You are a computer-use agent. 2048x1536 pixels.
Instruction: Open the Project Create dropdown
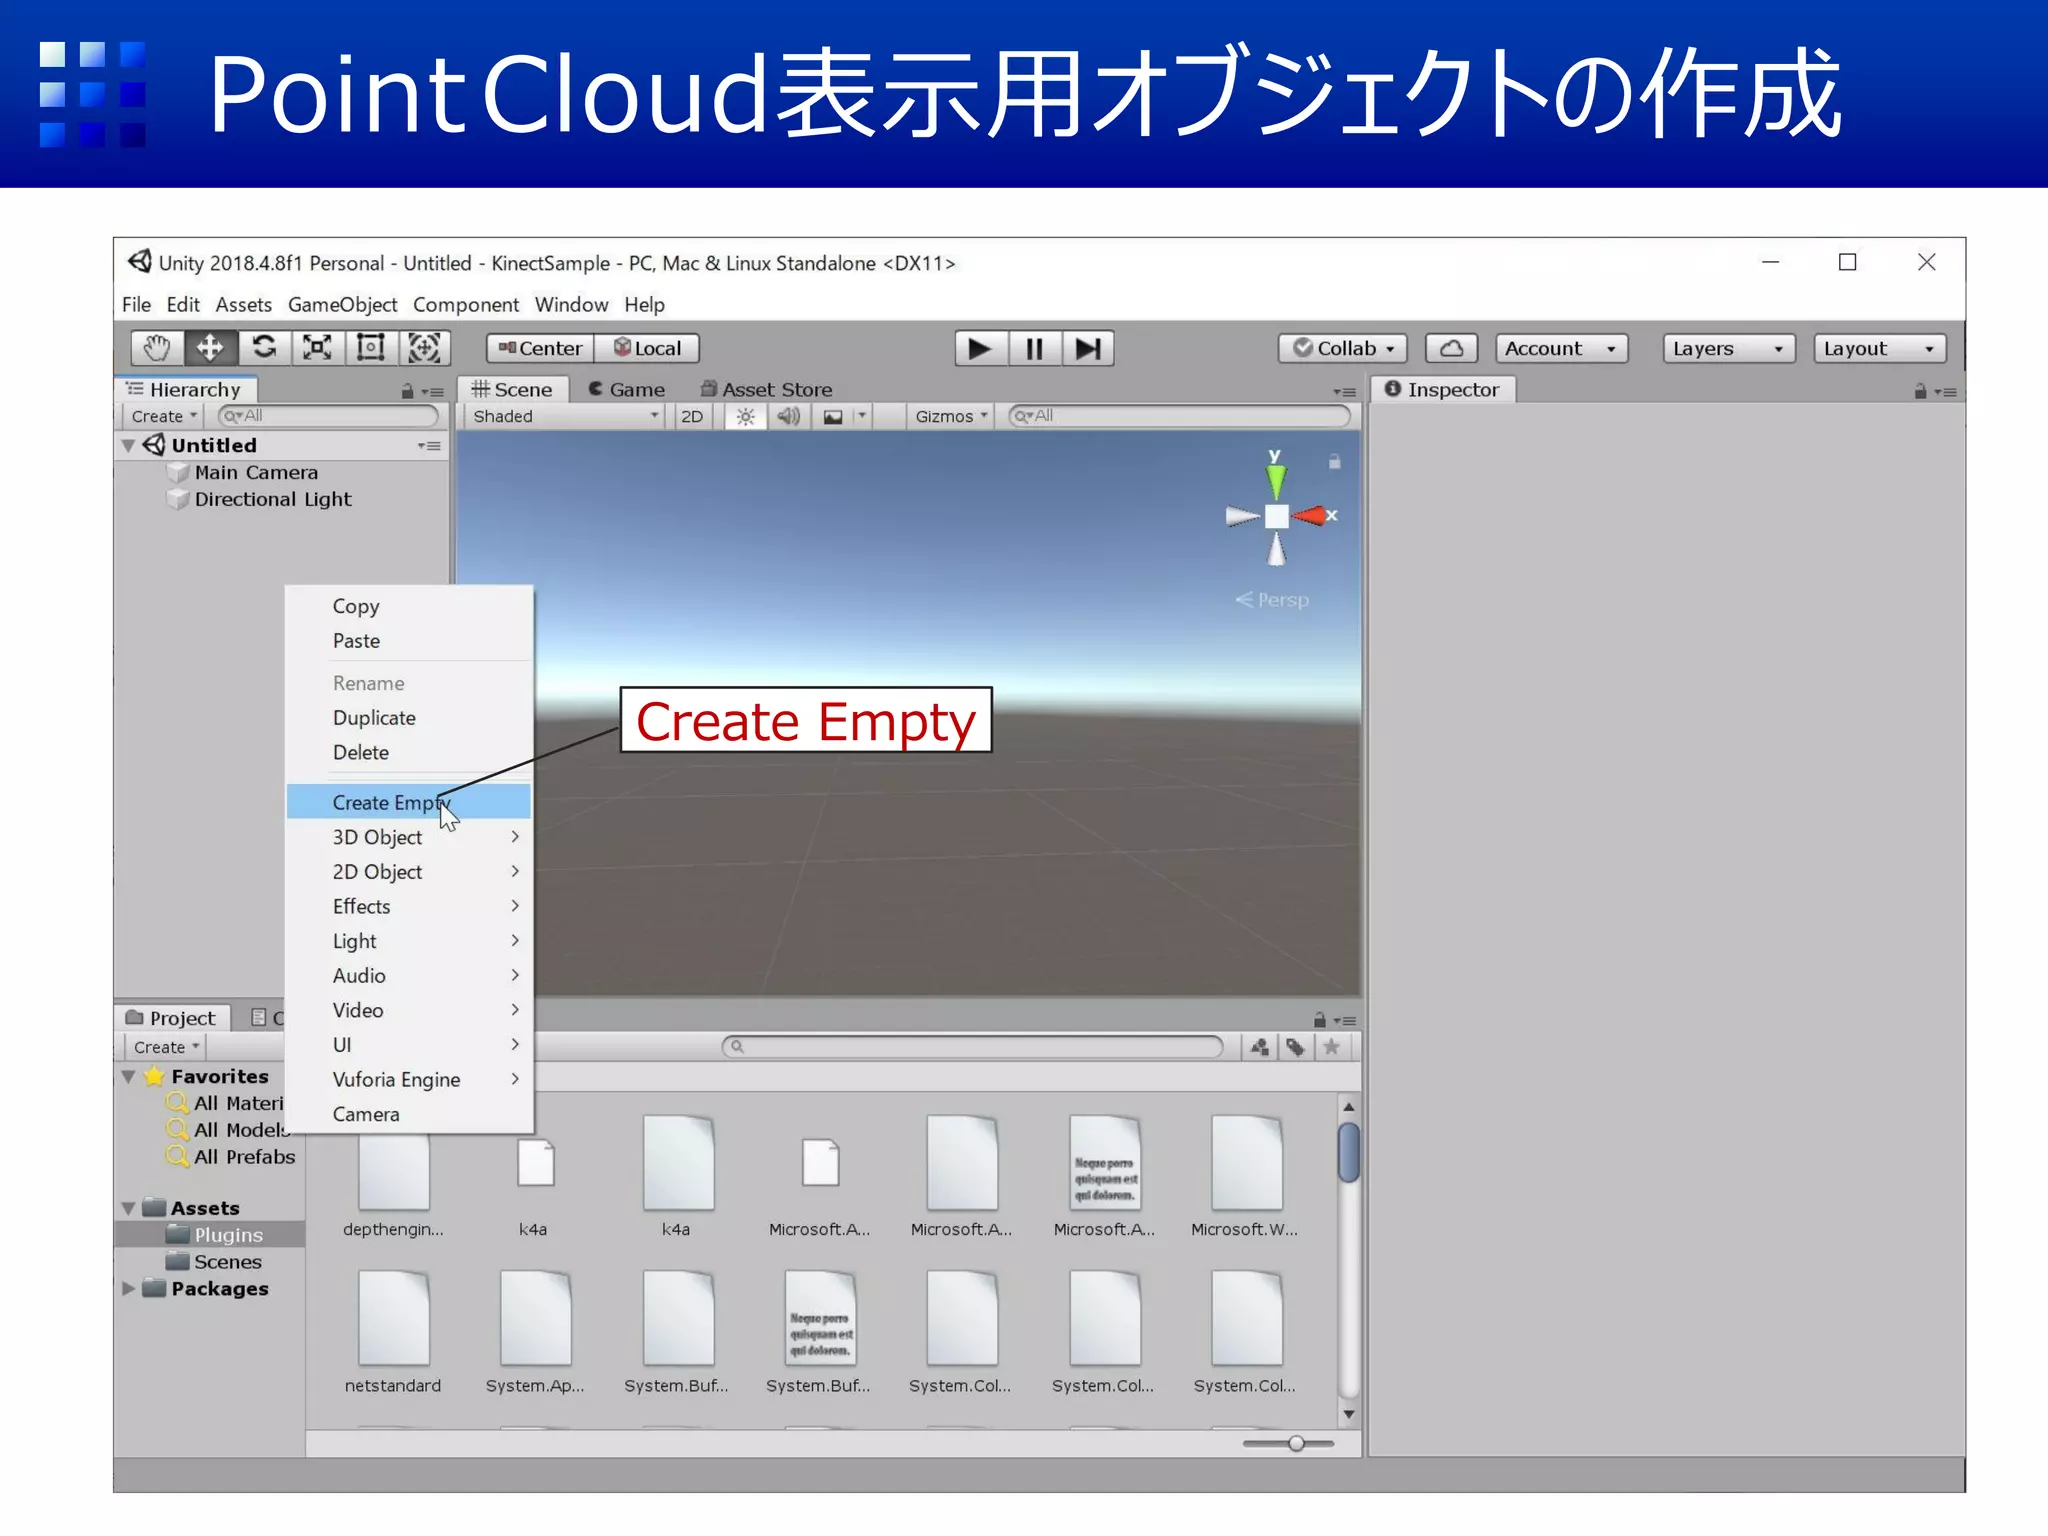(166, 1047)
